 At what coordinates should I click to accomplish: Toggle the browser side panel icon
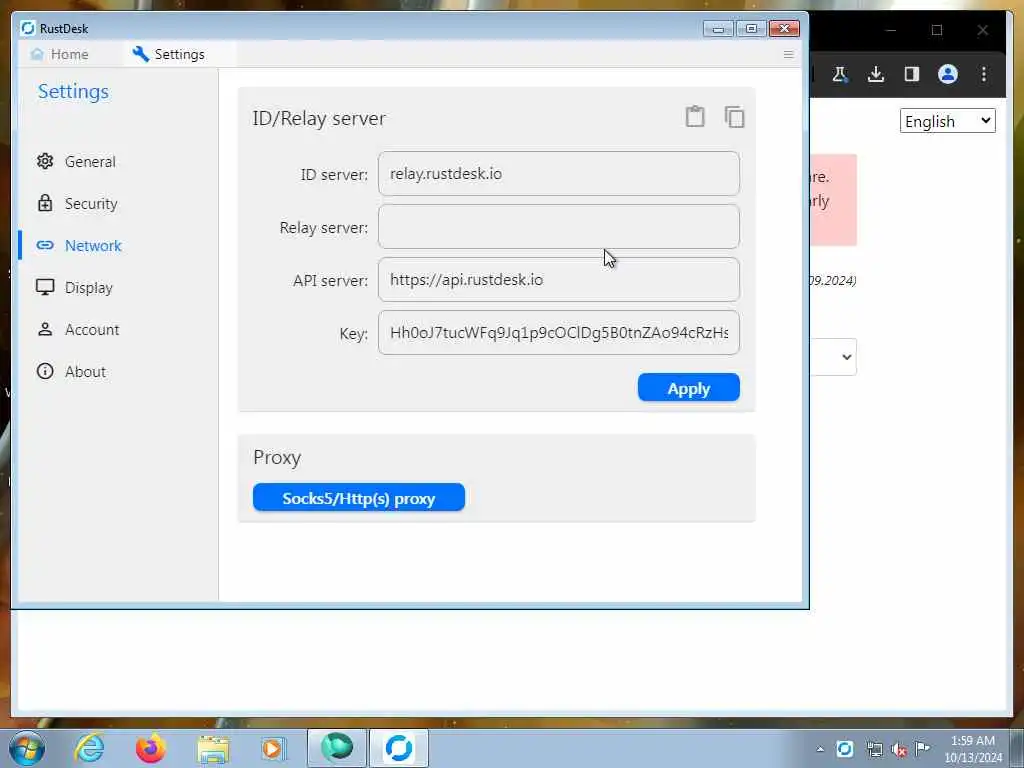[912, 74]
